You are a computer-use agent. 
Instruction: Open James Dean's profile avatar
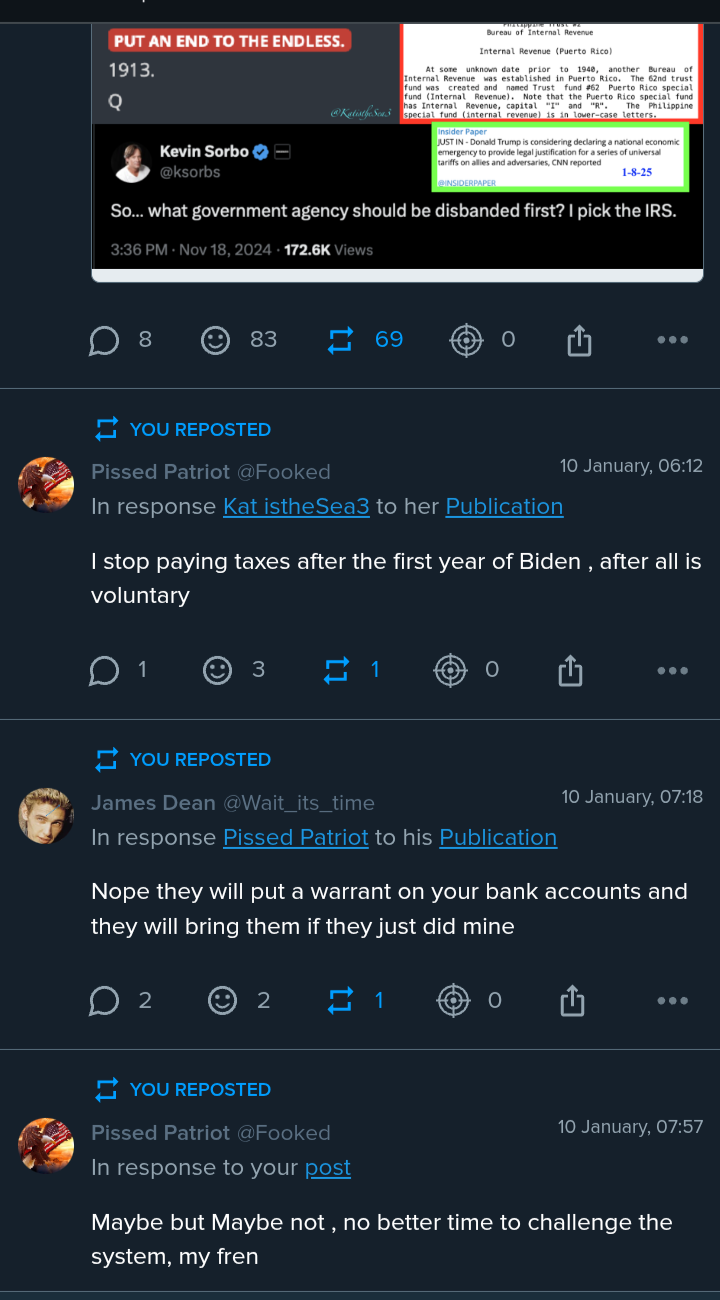(x=46, y=815)
